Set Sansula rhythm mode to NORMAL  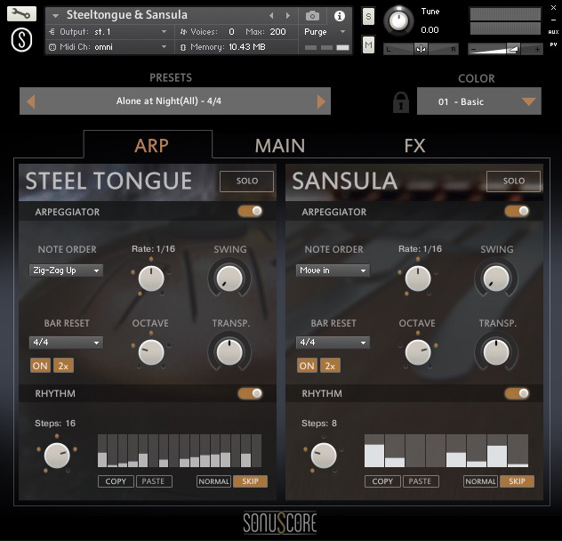point(480,481)
